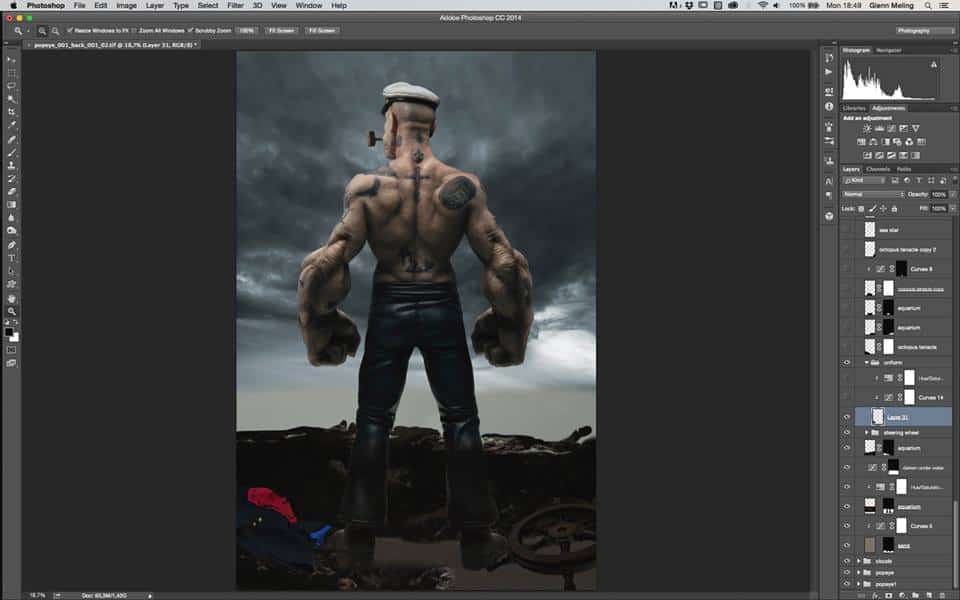Select the Type tool in the toolbar

(12, 258)
